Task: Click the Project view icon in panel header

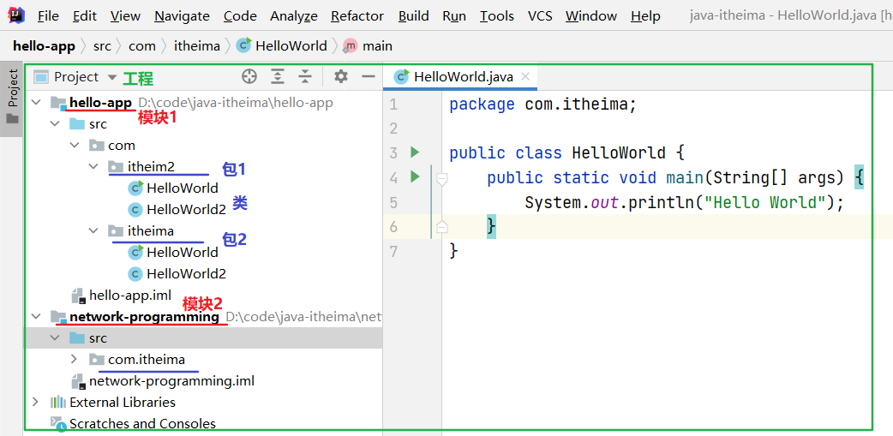Action: click(x=40, y=77)
